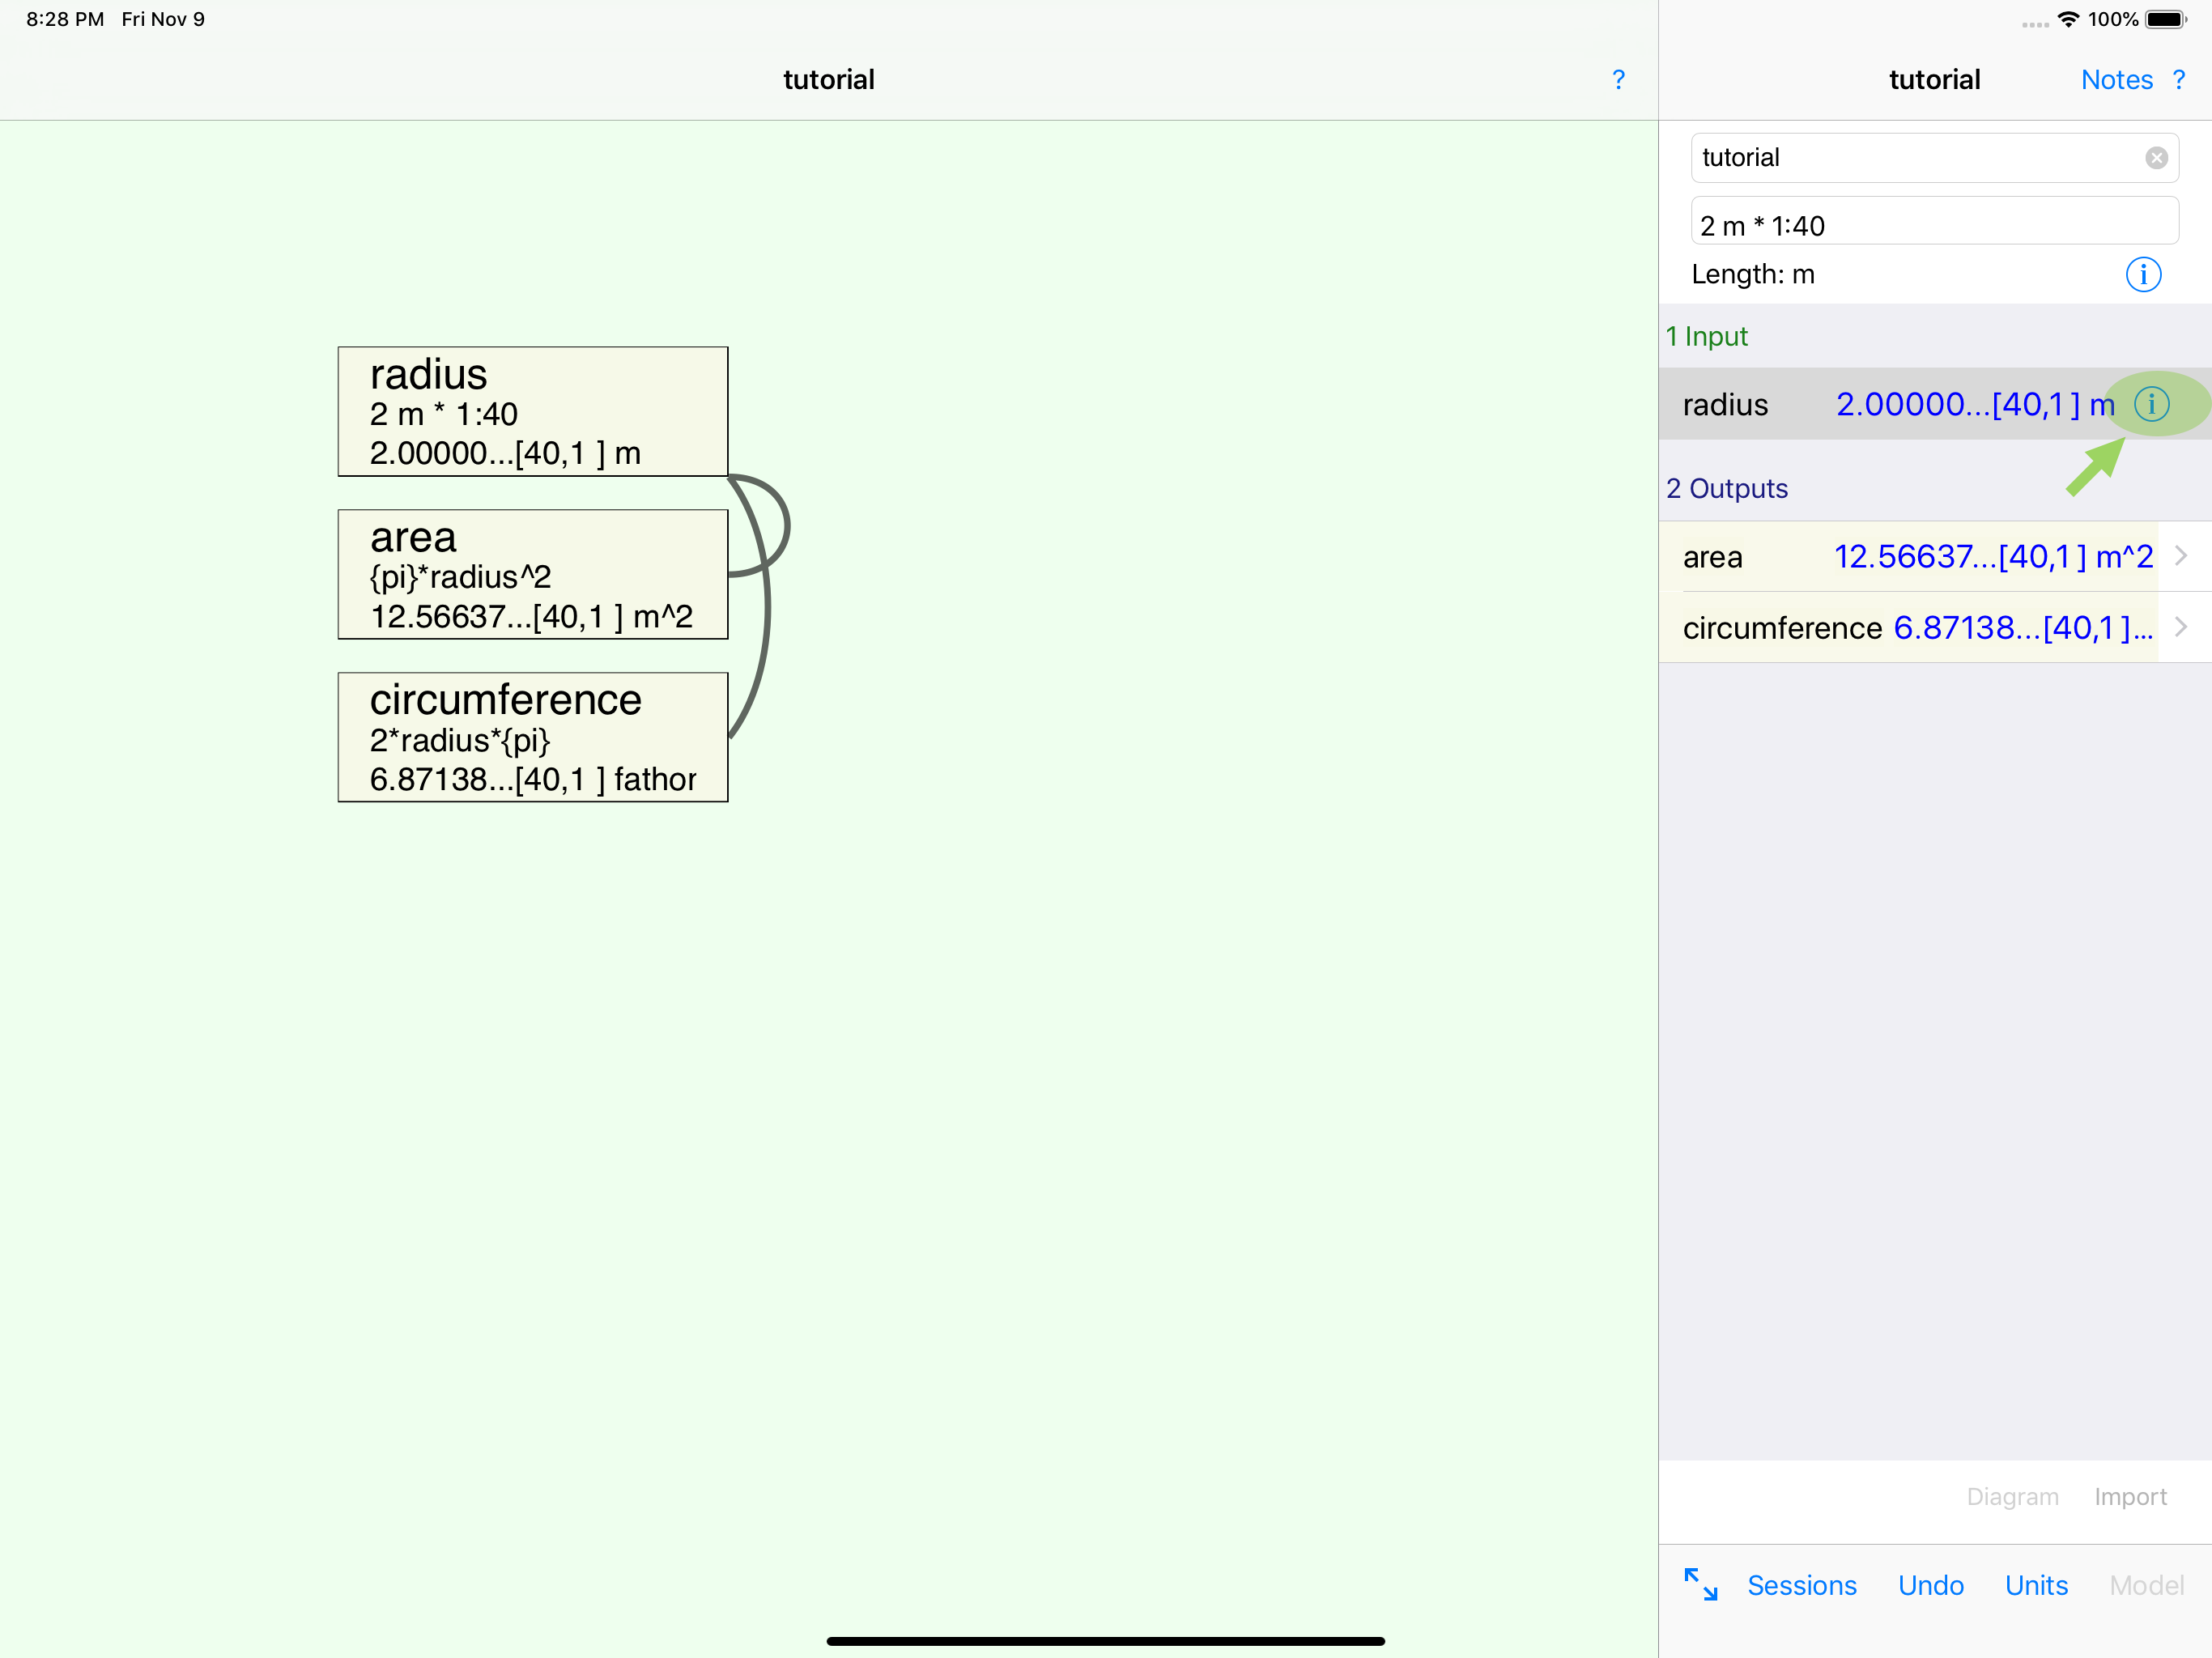The height and width of the screenshot is (1658, 2212).
Task: Select the circumference box in the diagram
Action: (x=533, y=737)
